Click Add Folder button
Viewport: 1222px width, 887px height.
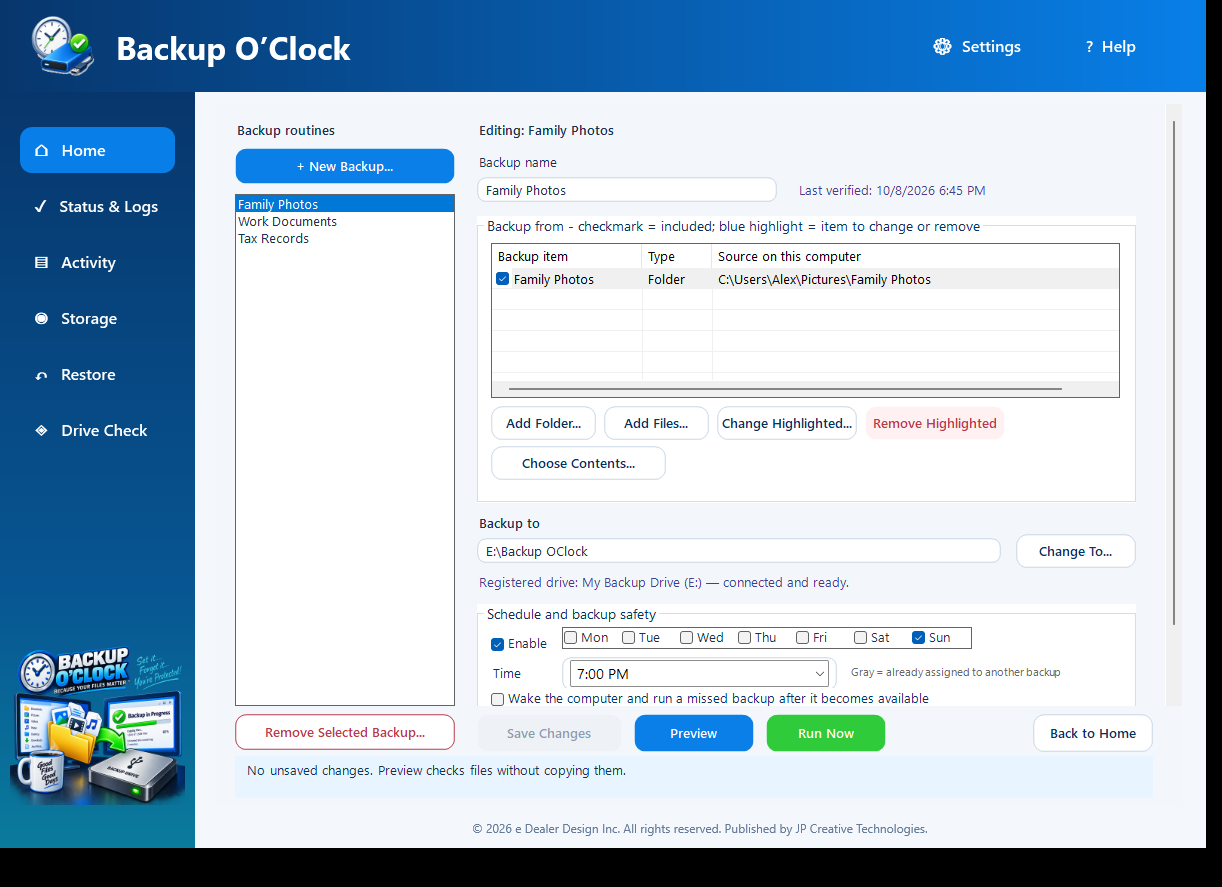coord(543,423)
